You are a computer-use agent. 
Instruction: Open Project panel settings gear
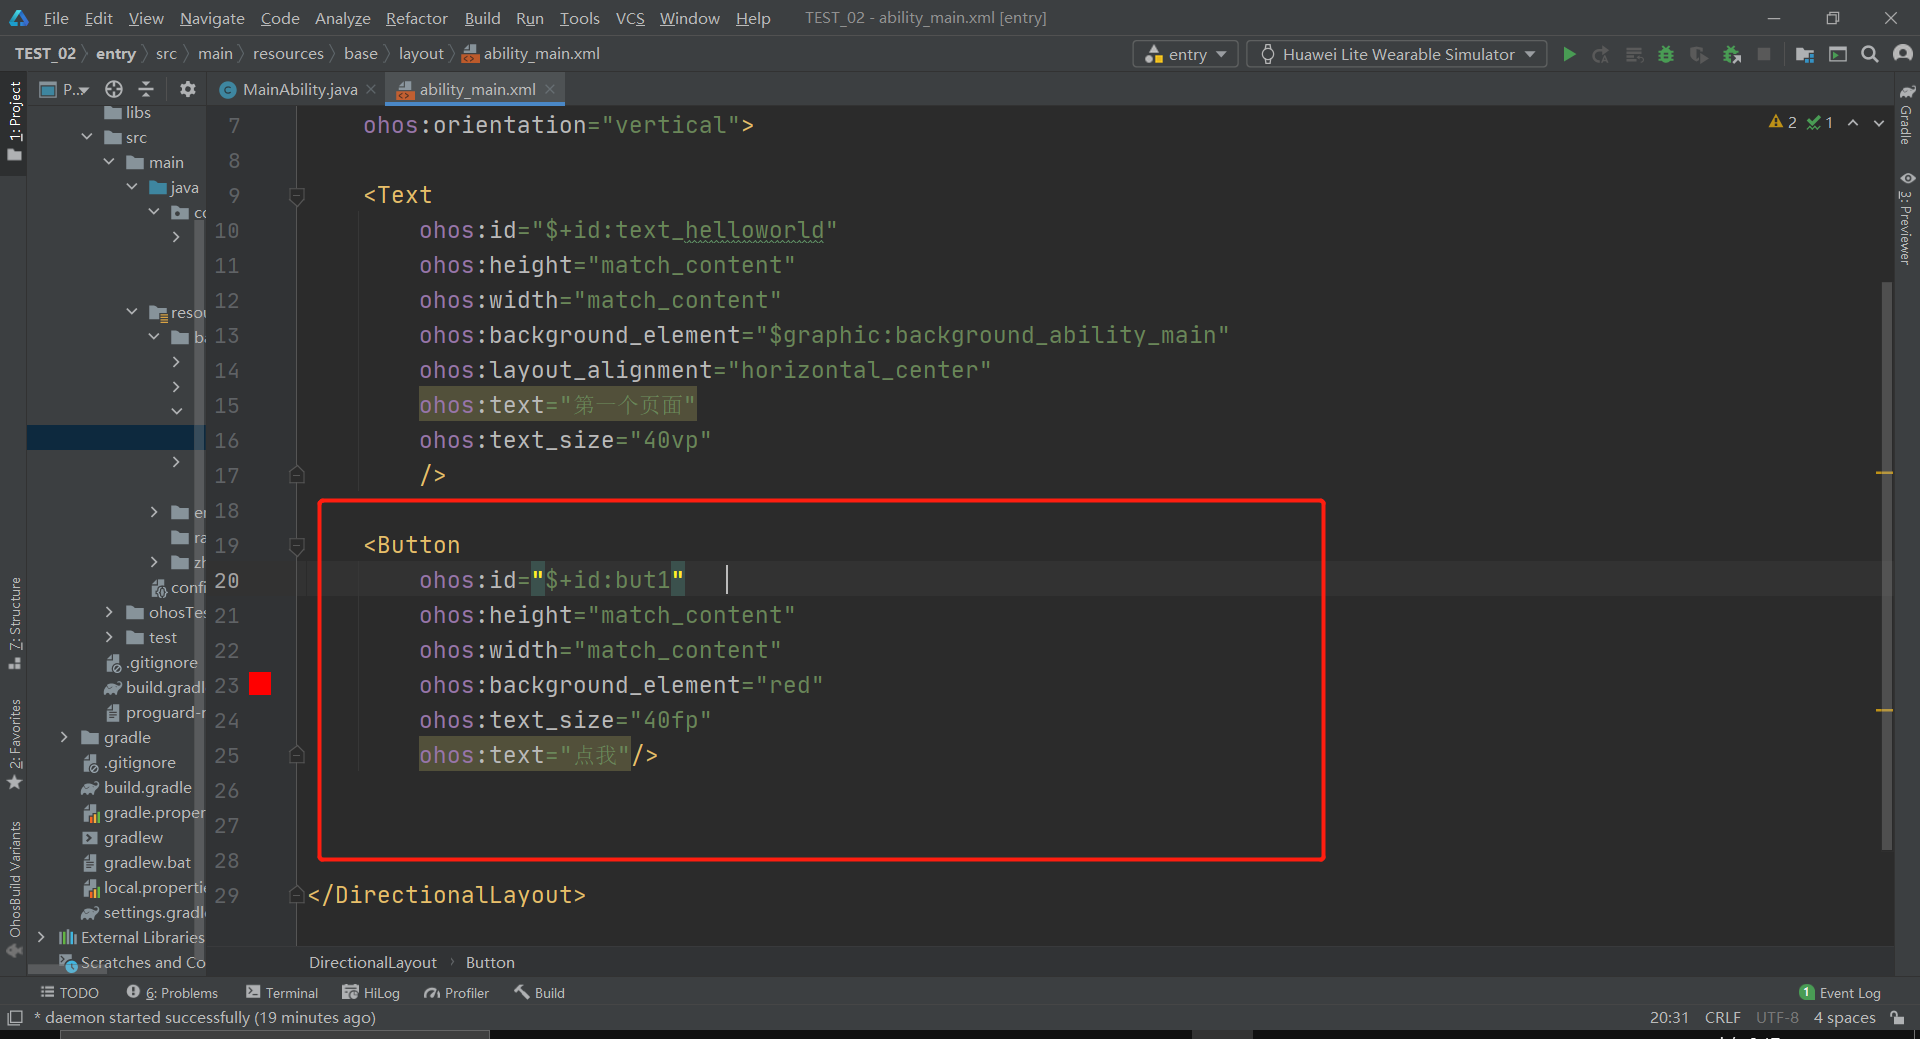187,89
